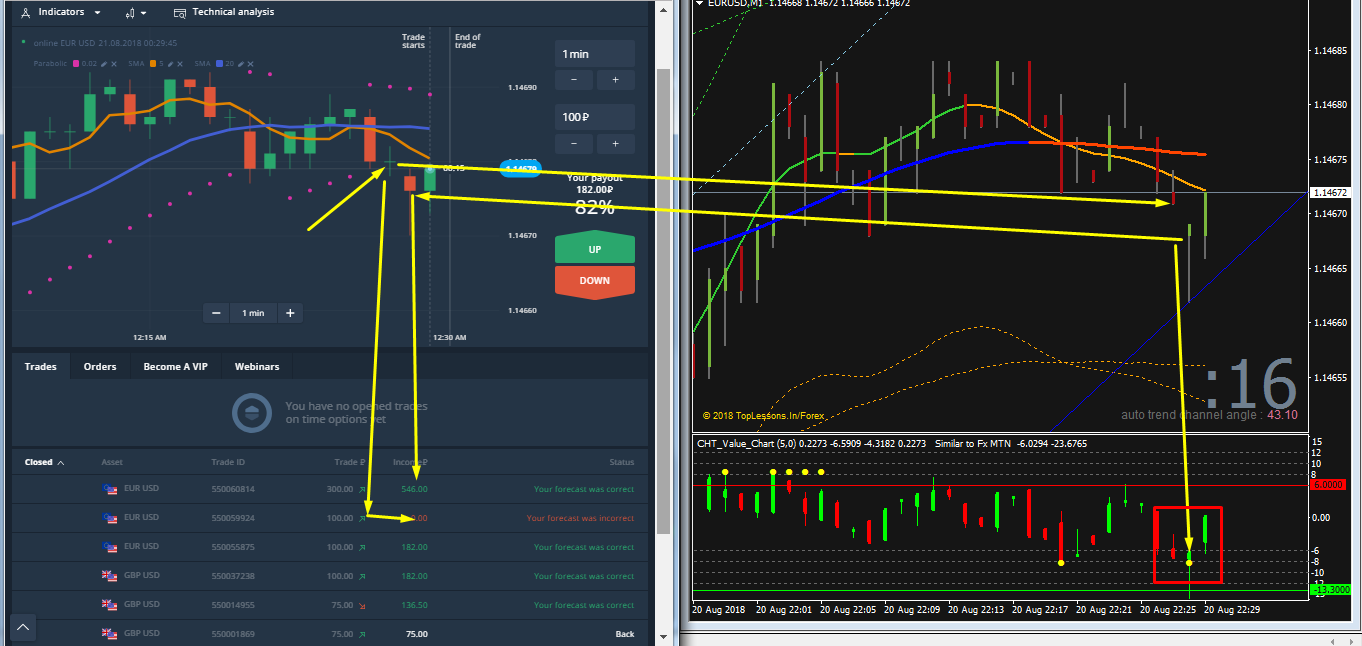Click the empty-trades shield icon
Viewport: 1362px width, 646px height.
click(x=251, y=412)
